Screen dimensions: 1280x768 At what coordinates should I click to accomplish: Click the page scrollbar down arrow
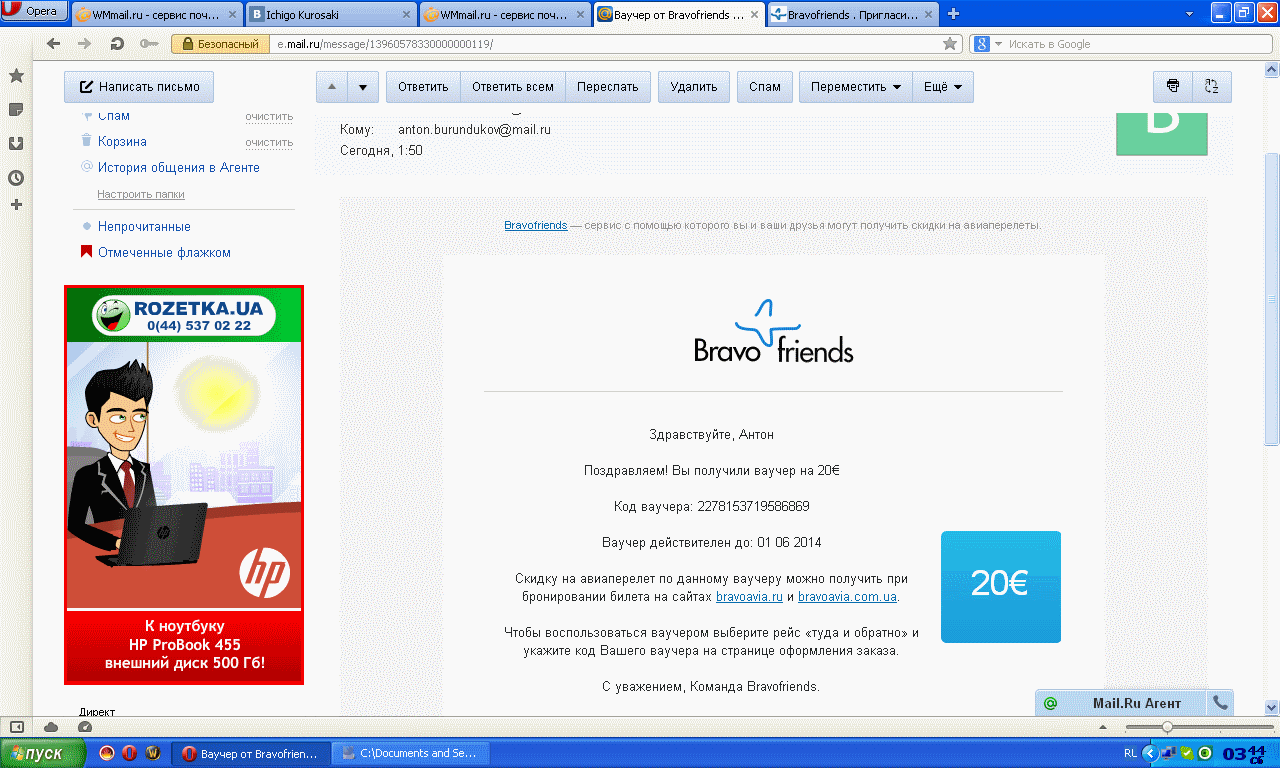(x=1272, y=706)
